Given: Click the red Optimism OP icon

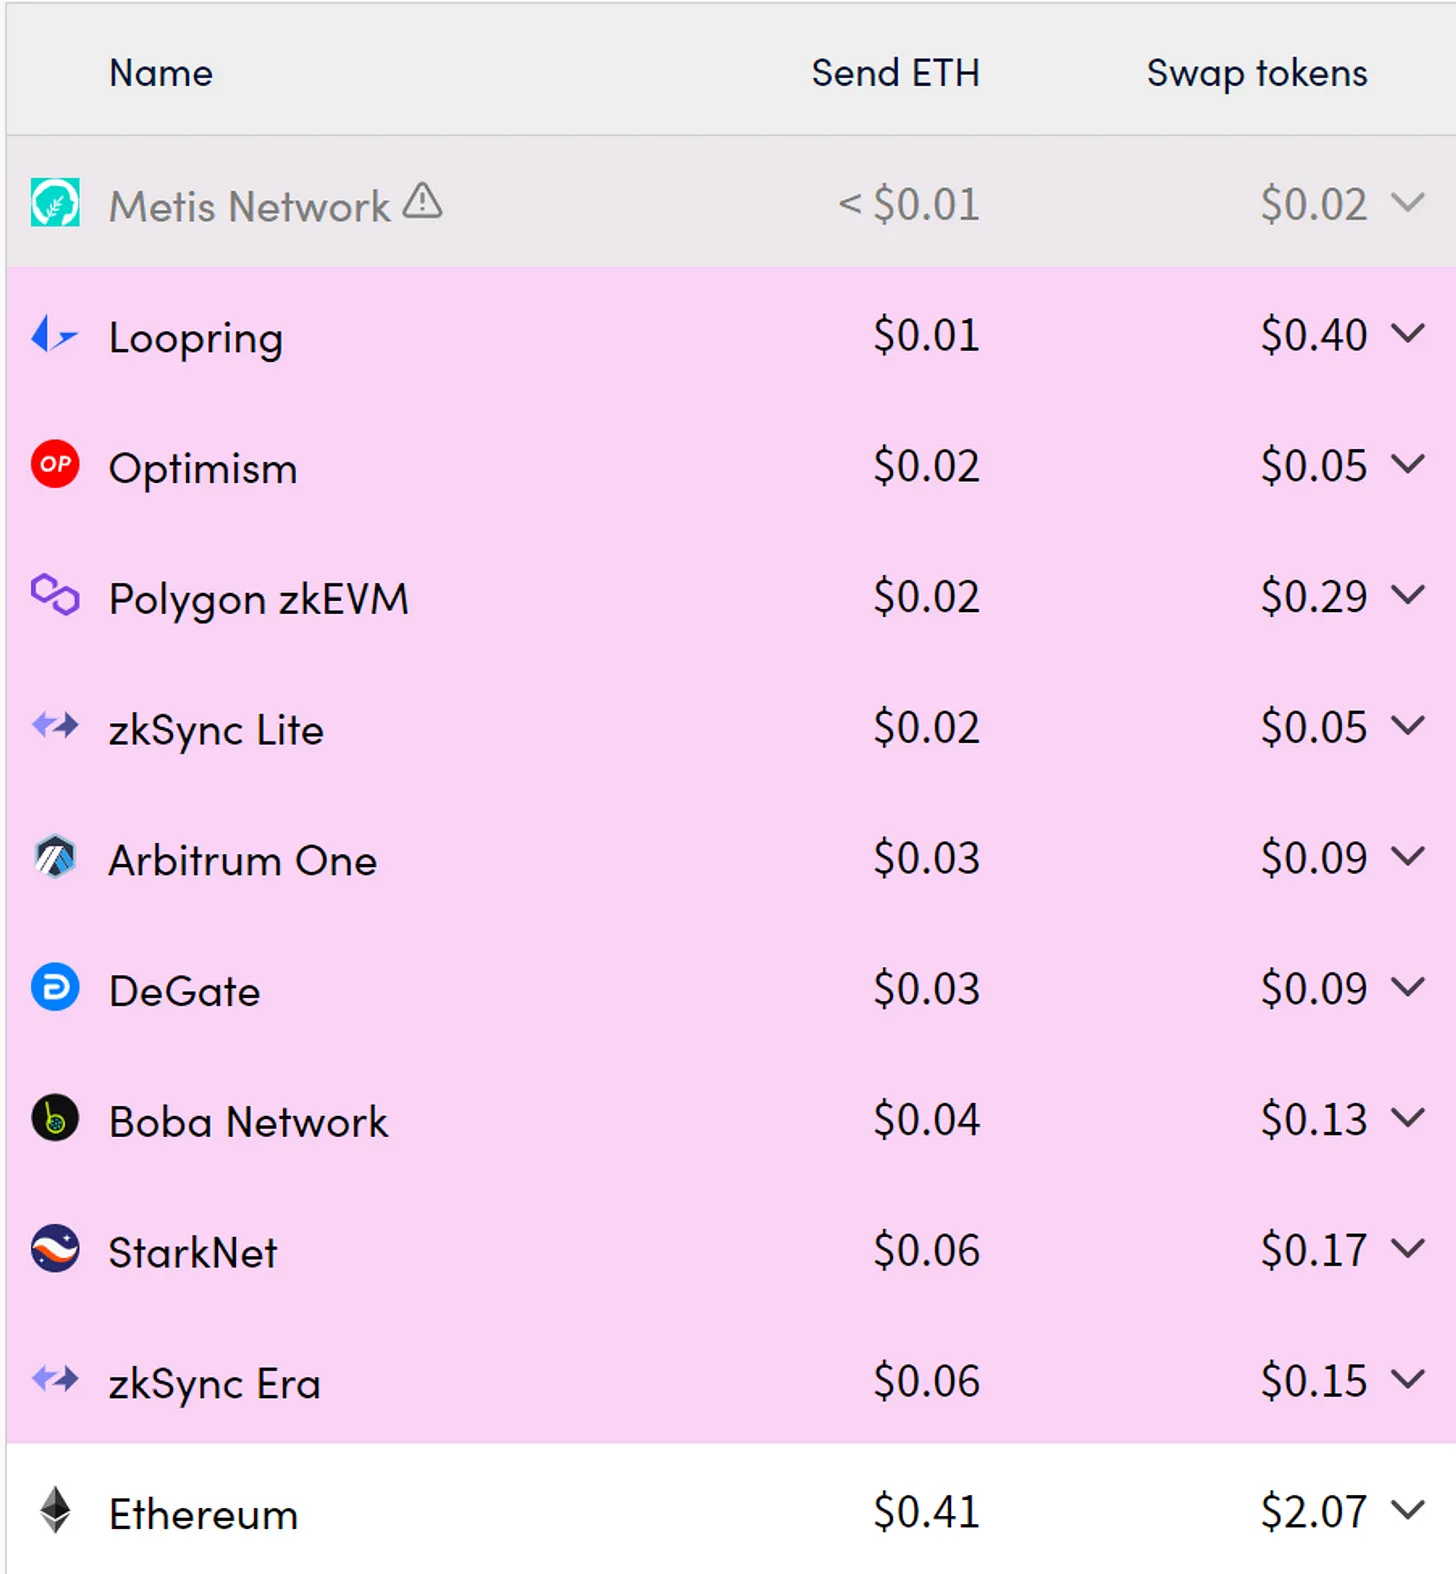Looking at the screenshot, I should point(55,465).
